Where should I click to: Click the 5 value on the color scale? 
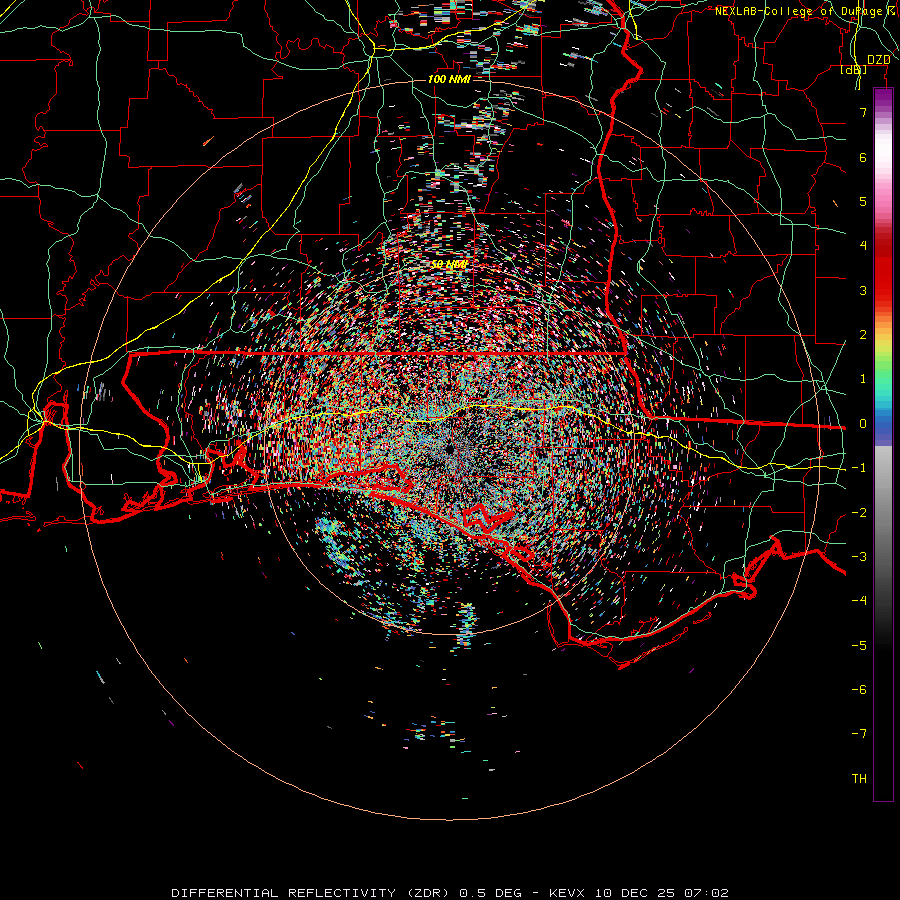coord(863,201)
